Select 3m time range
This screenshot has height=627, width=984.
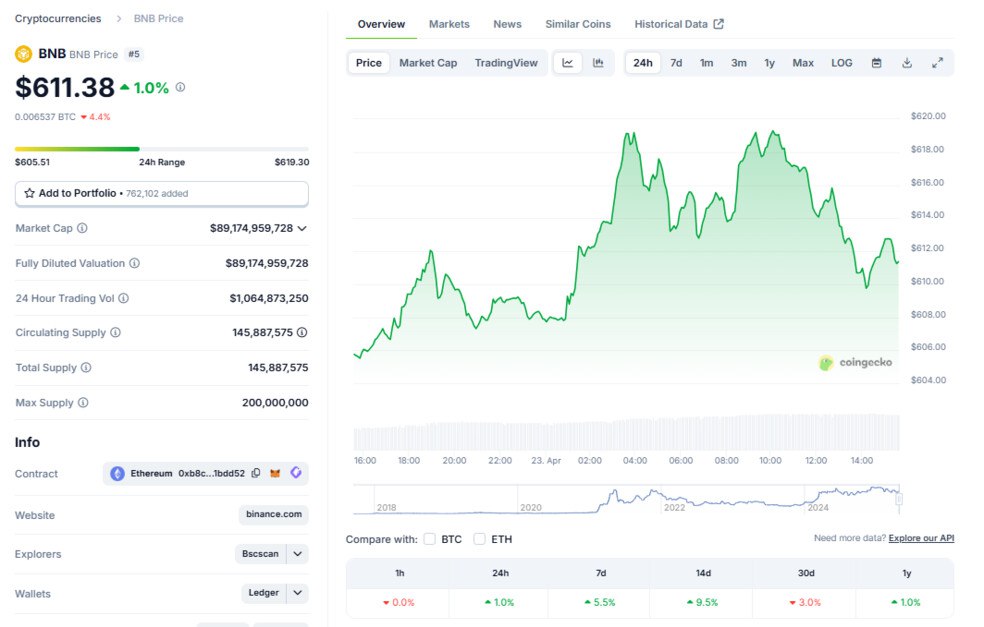[739, 63]
